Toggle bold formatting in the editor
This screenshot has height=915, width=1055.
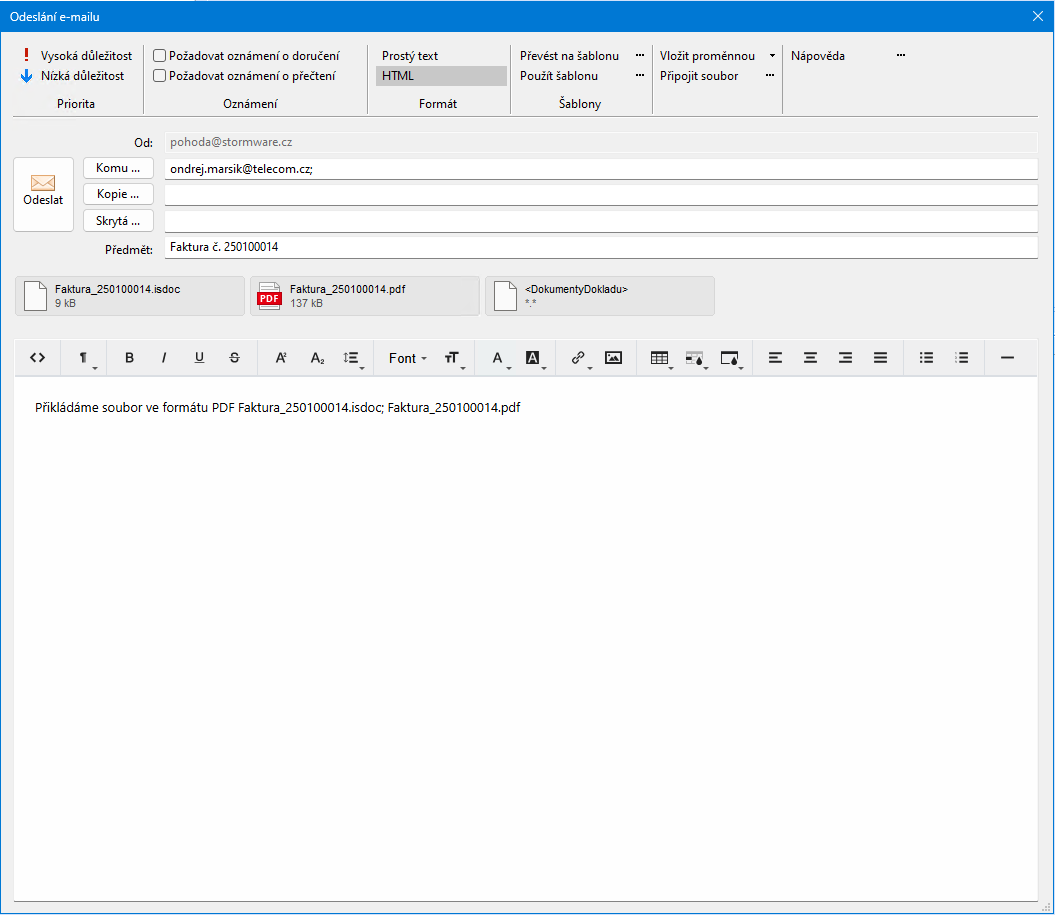tap(129, 358)
